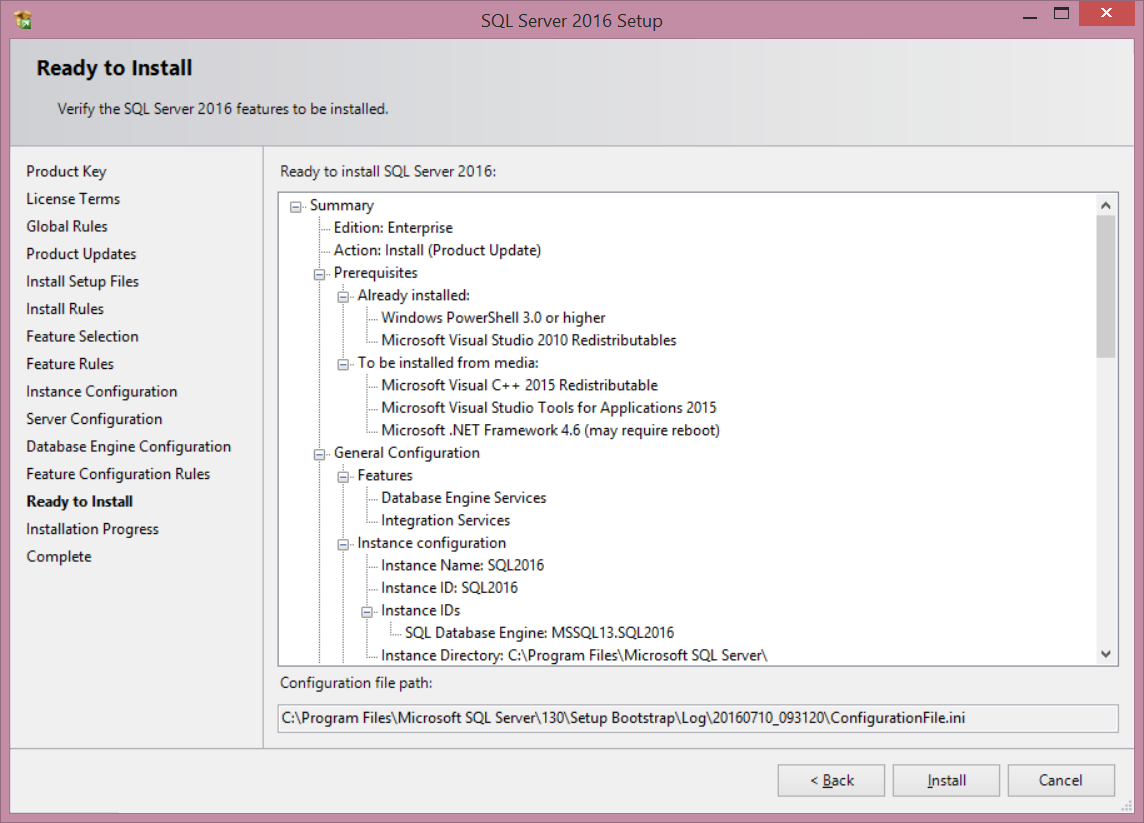Select the 'Instance Directory' tree row
The height and width of the screenshot is (823, 1144).
(574, 656)
